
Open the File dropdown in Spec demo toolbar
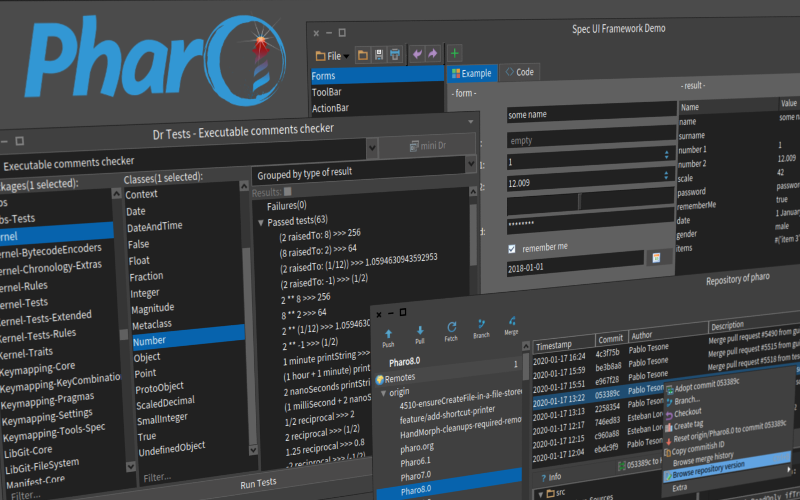332,56
